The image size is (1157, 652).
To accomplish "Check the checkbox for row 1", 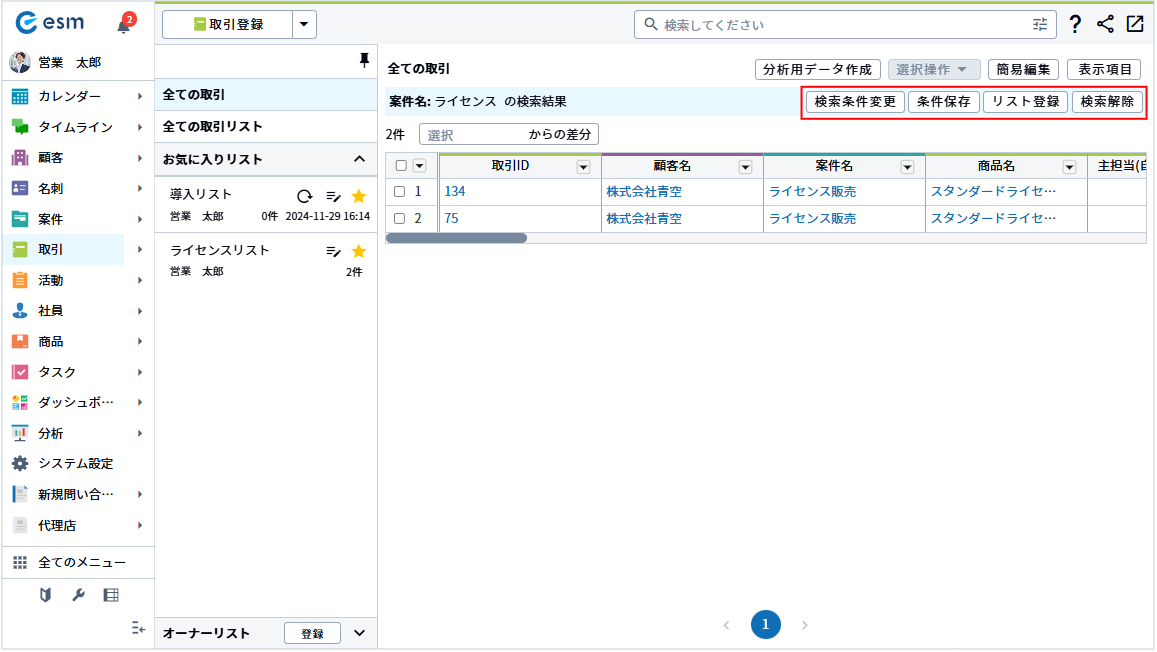I will point(400,192).
